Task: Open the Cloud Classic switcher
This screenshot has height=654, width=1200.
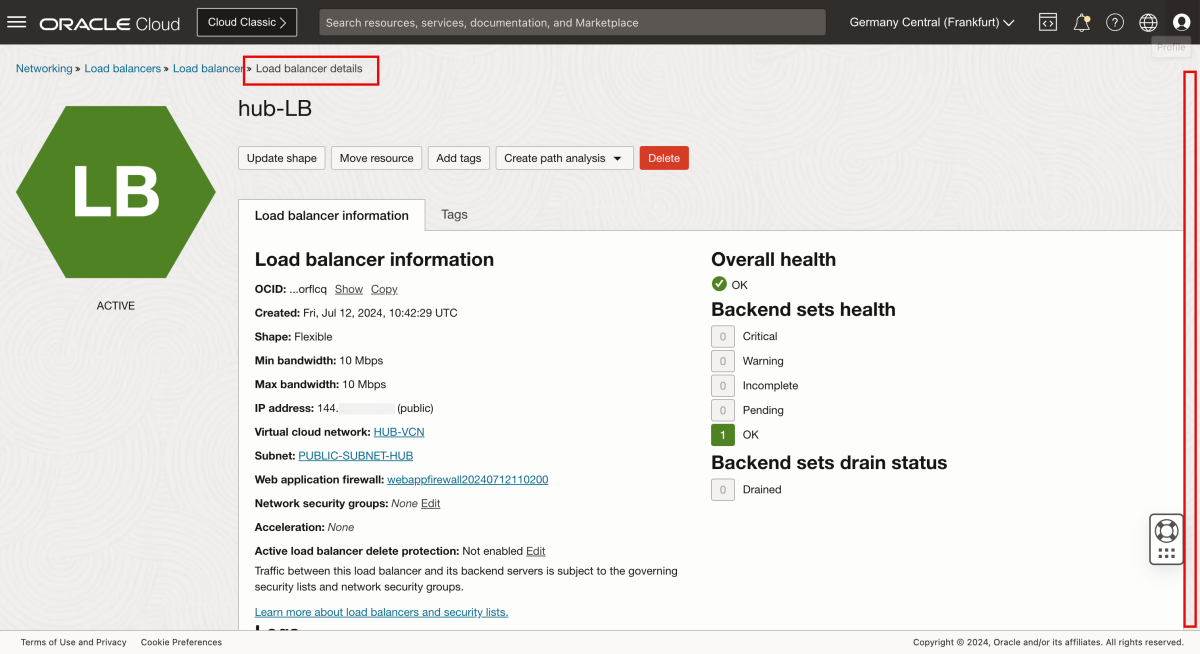Action: pyautogui.click(x=246, y=21)
